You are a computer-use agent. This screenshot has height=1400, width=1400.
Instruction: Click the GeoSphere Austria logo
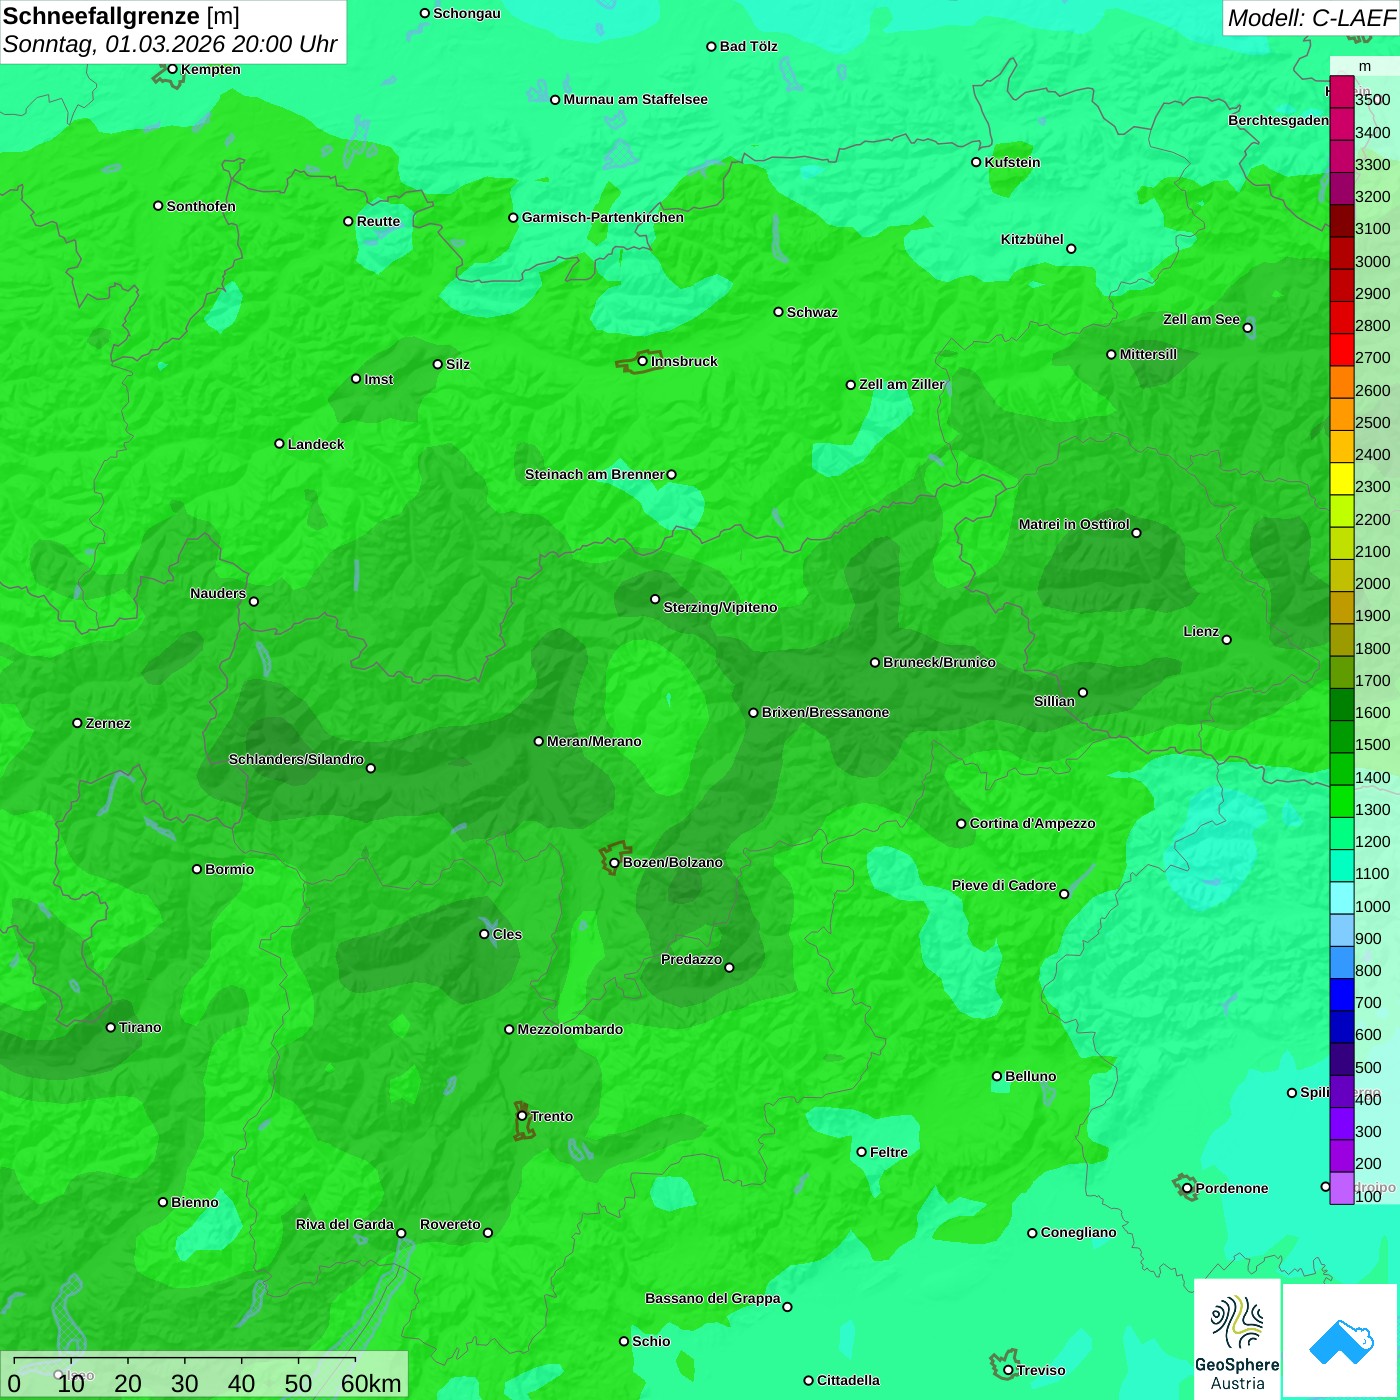1237,1340
